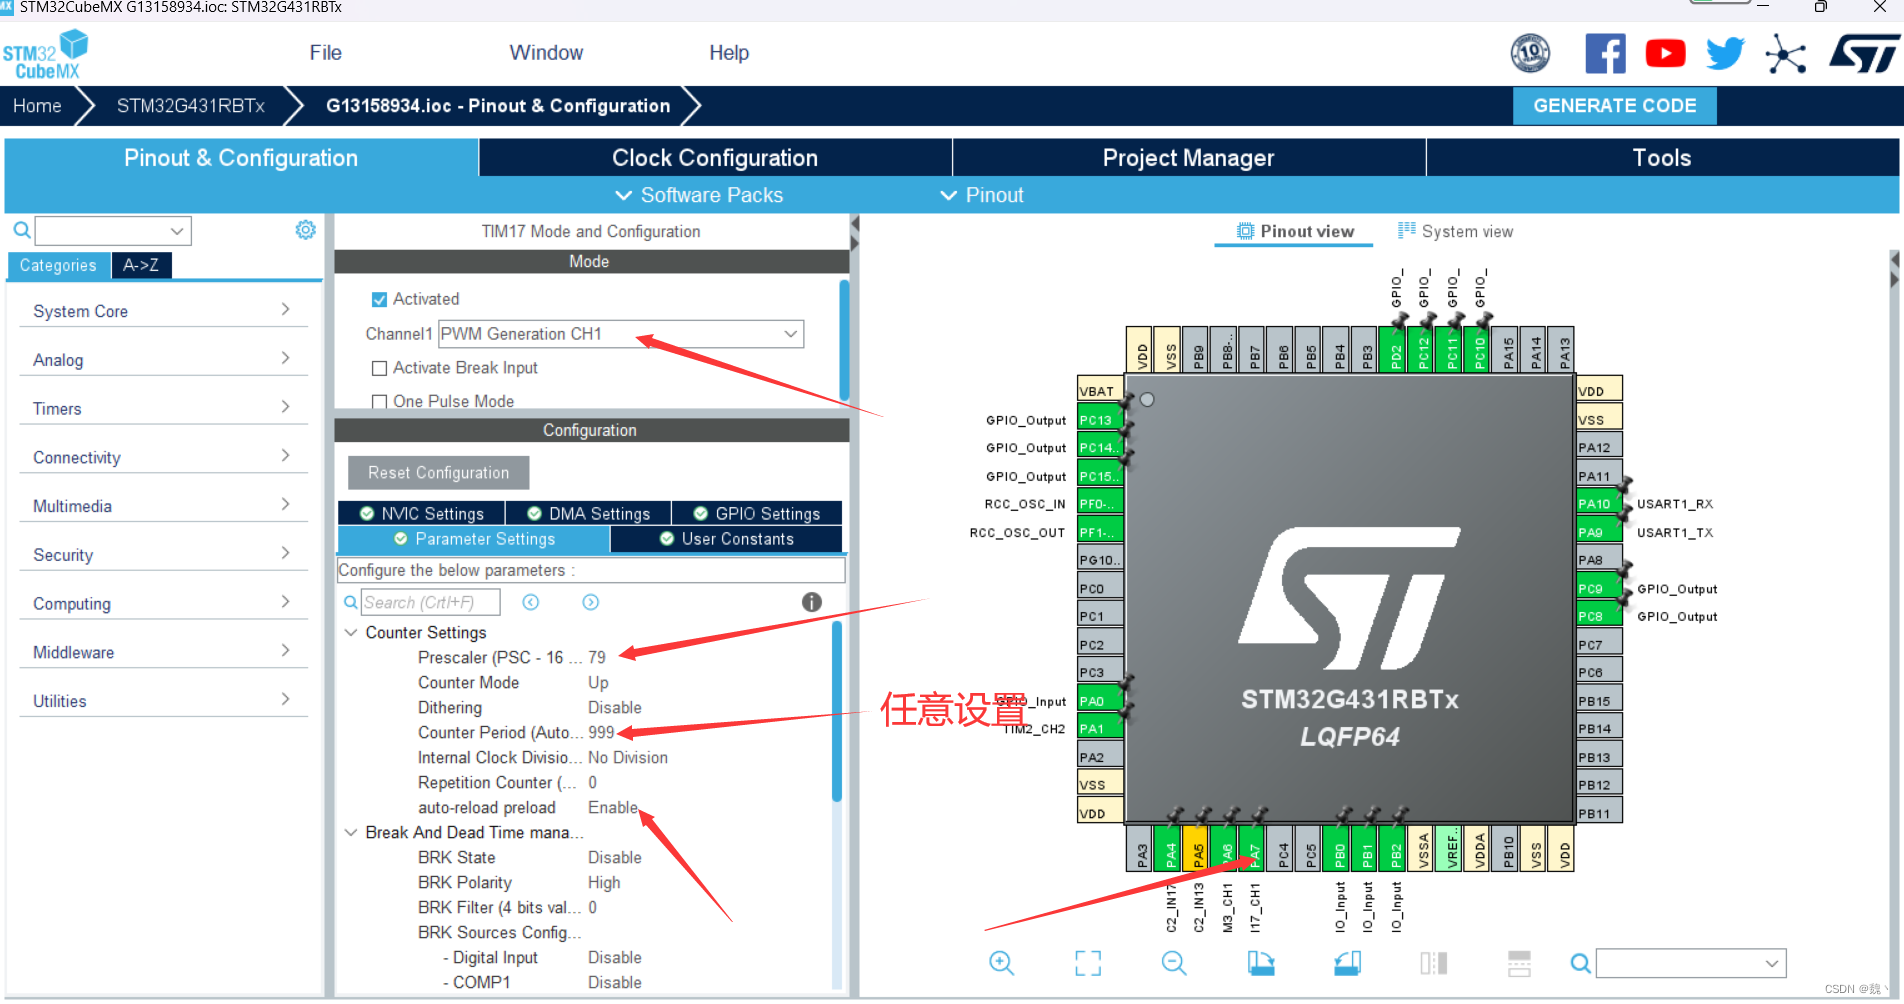The image size is (1904, 1004).
Task: Switch to the A->Z list tab
Action: [x=141, y=265]
